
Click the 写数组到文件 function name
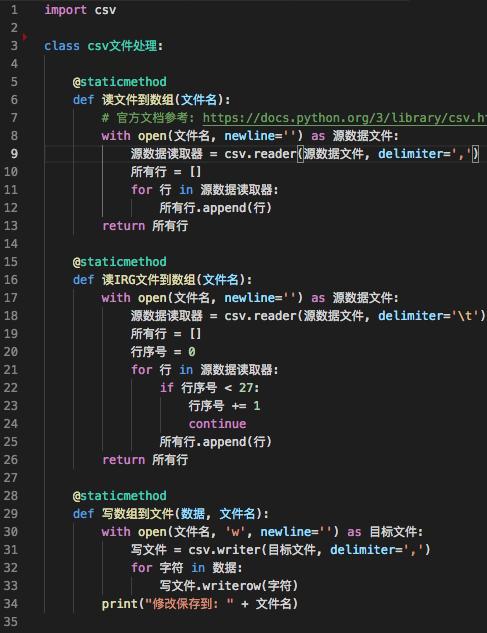138,514
